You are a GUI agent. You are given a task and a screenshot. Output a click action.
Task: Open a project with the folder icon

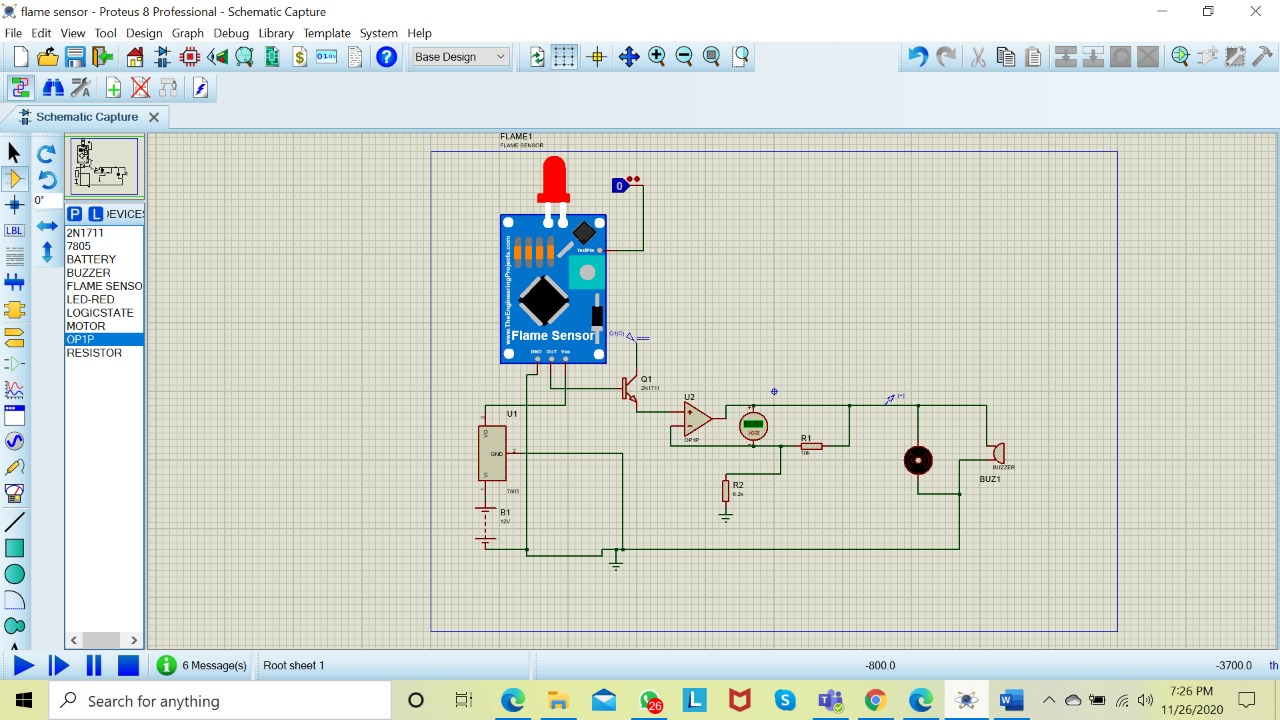pos(47,57)
